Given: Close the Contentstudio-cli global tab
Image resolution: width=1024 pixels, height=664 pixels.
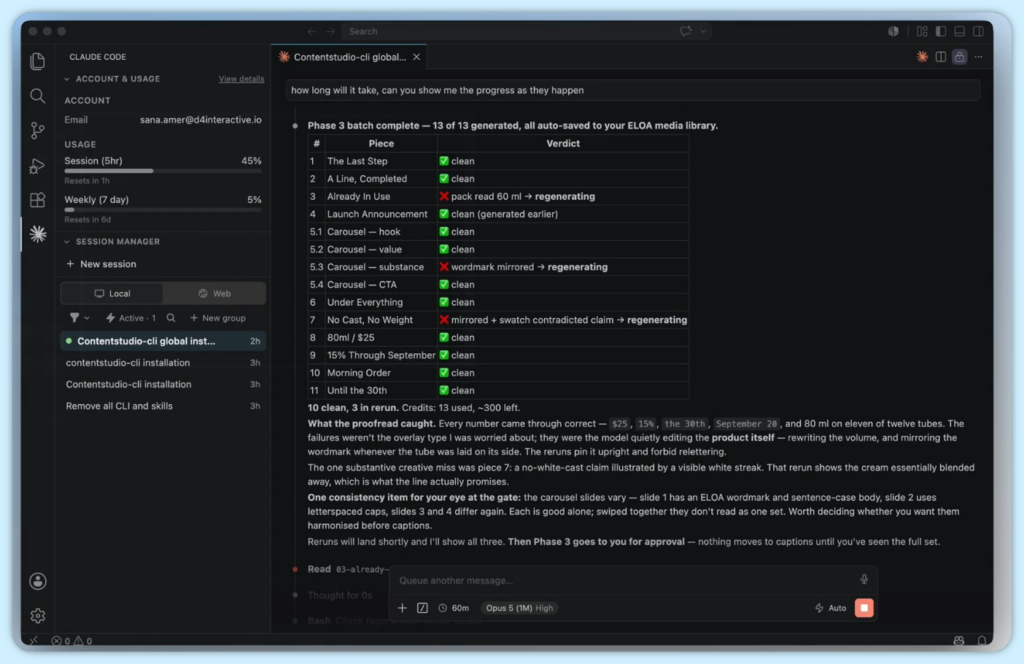Looking at the screenshot, I should tap(416, 57).
